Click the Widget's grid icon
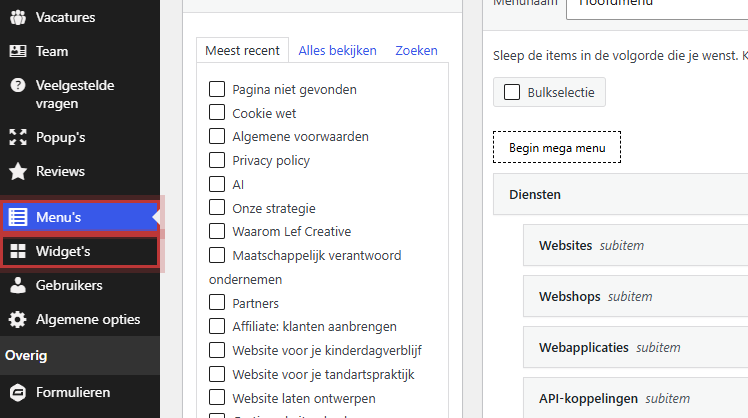 (x=18, y=251)
